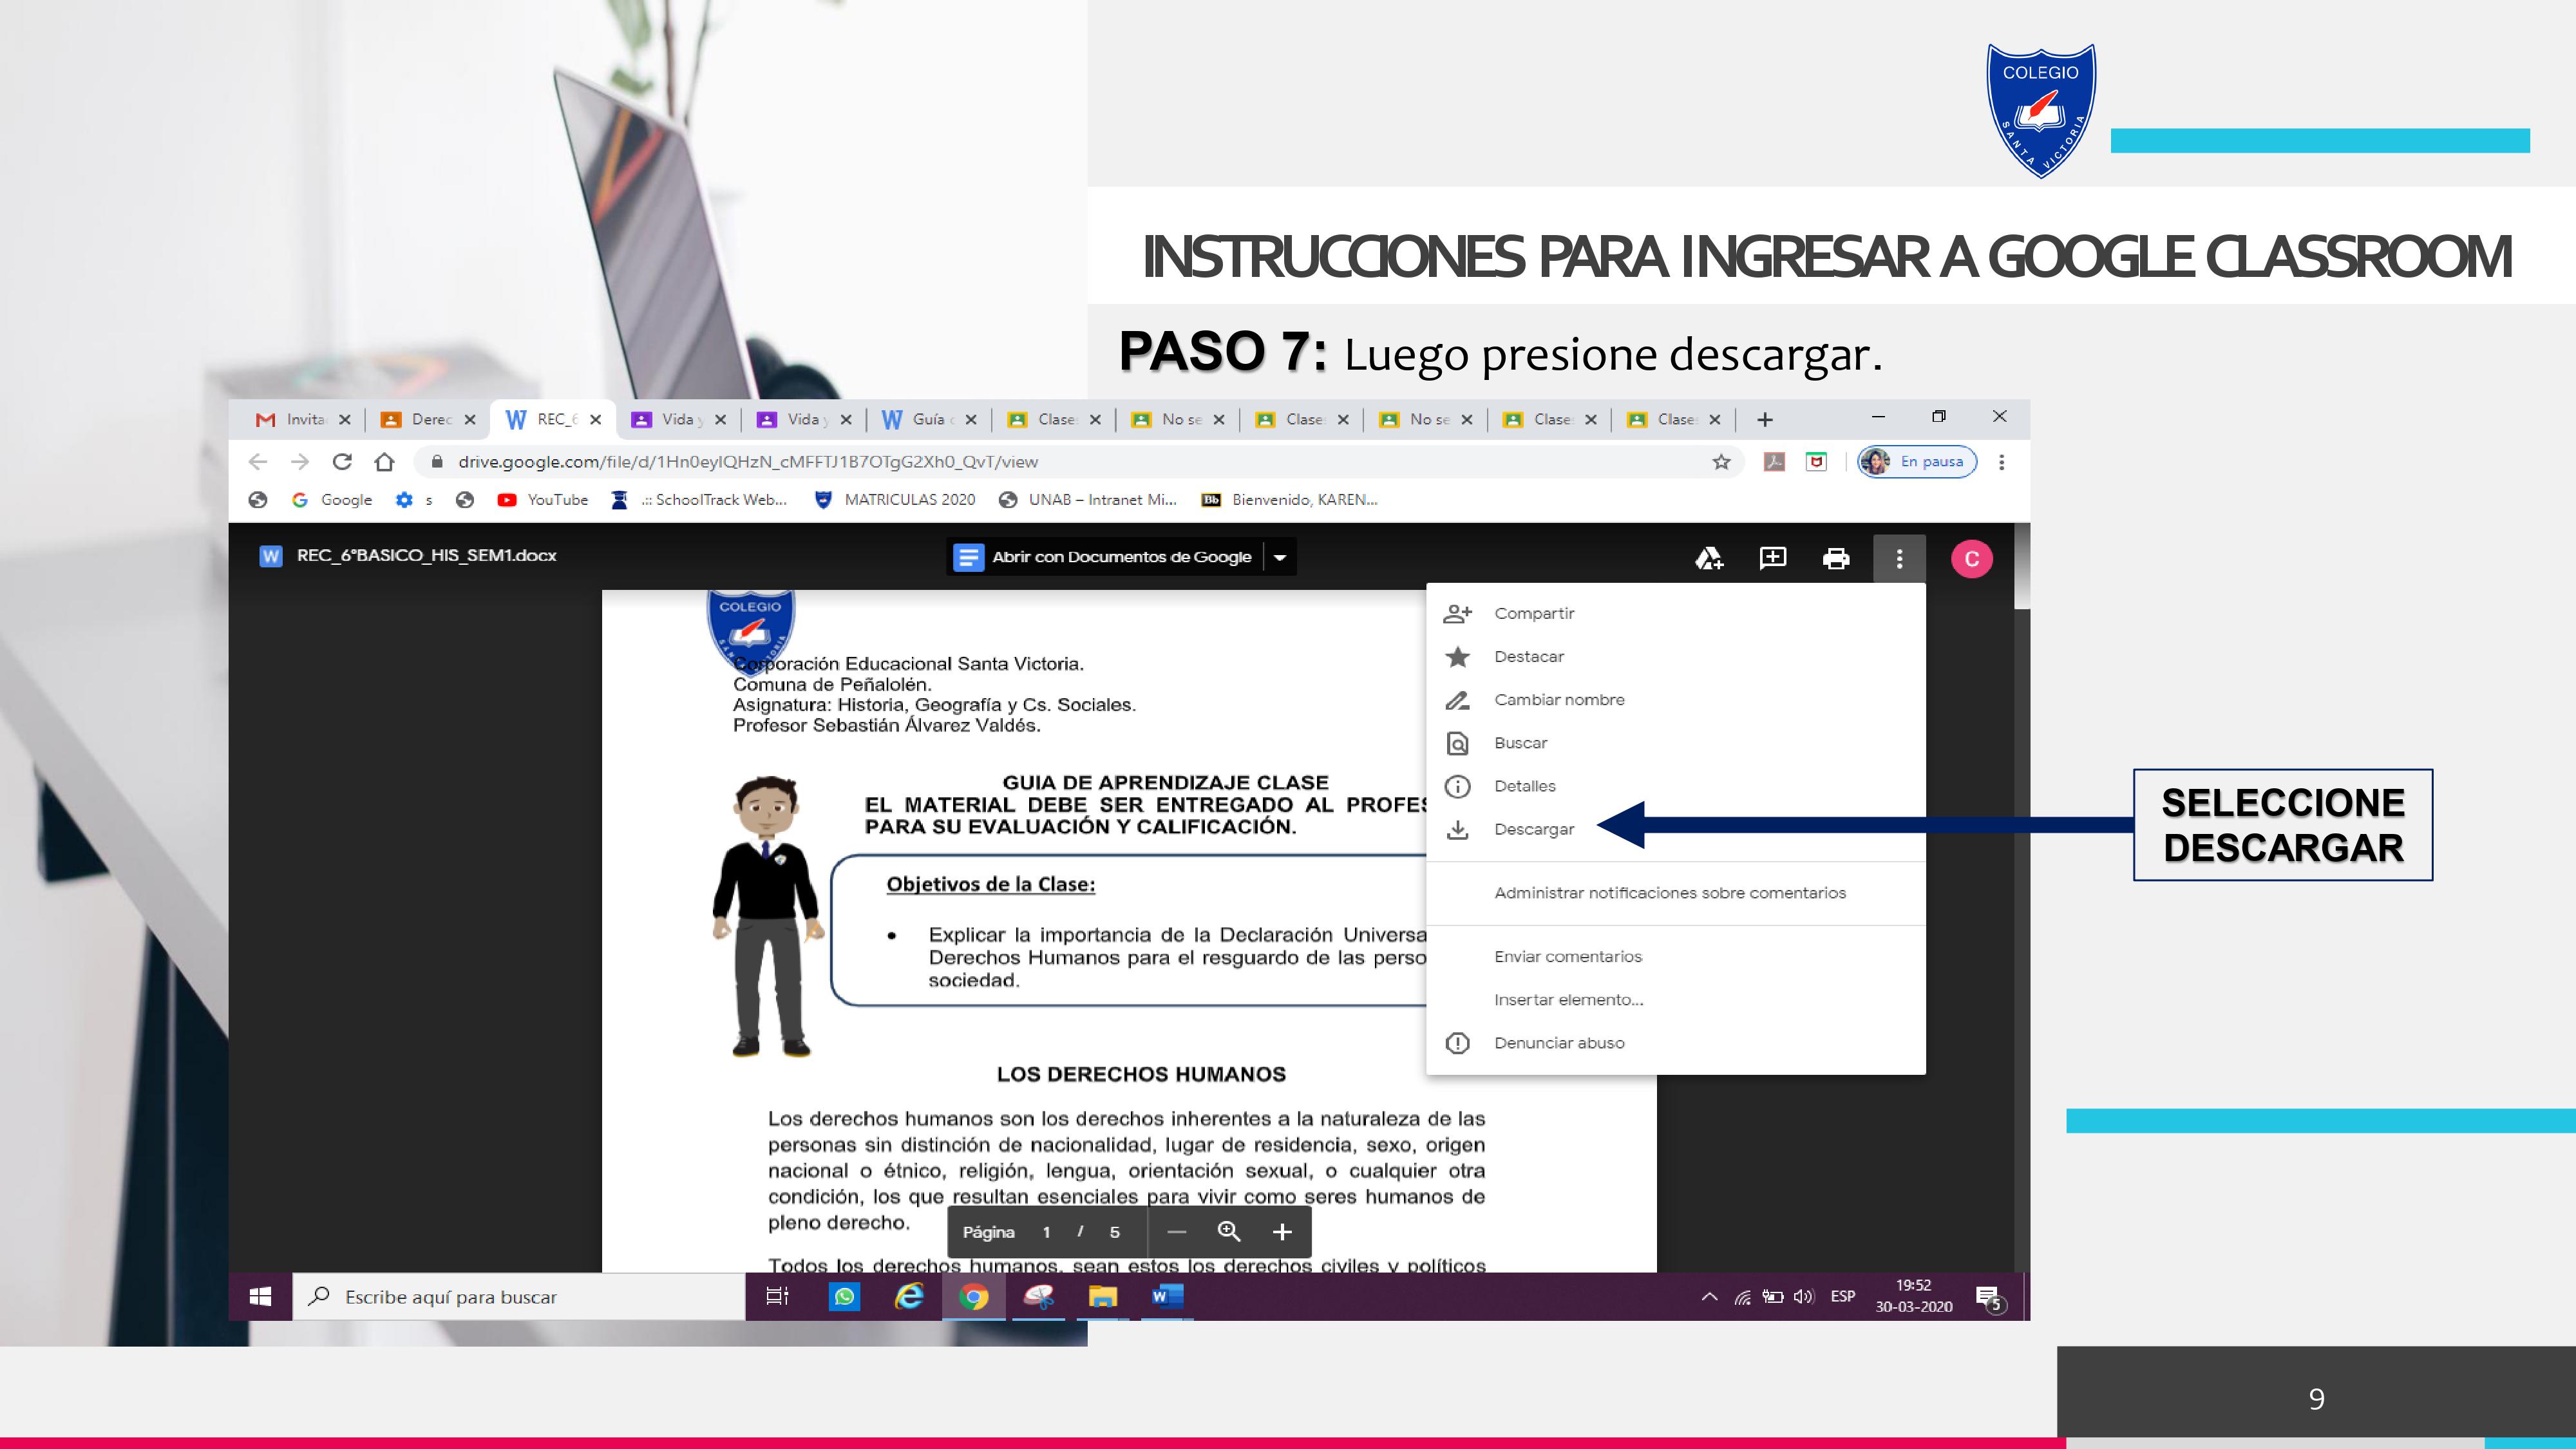Screen dimensions: 2576x1449
Task: Open the MATRICULAS 2020 bookmark
Action: click(895, 499)
